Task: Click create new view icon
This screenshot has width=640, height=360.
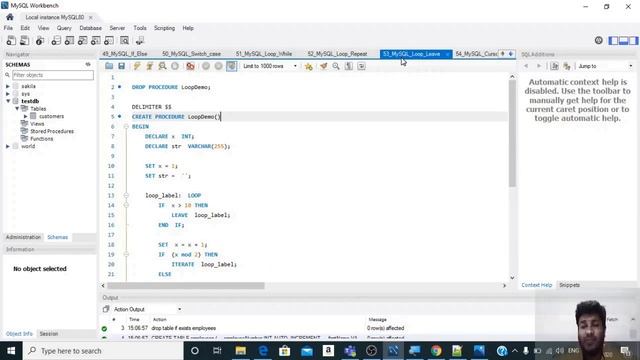Action: [x=82, y=40]
